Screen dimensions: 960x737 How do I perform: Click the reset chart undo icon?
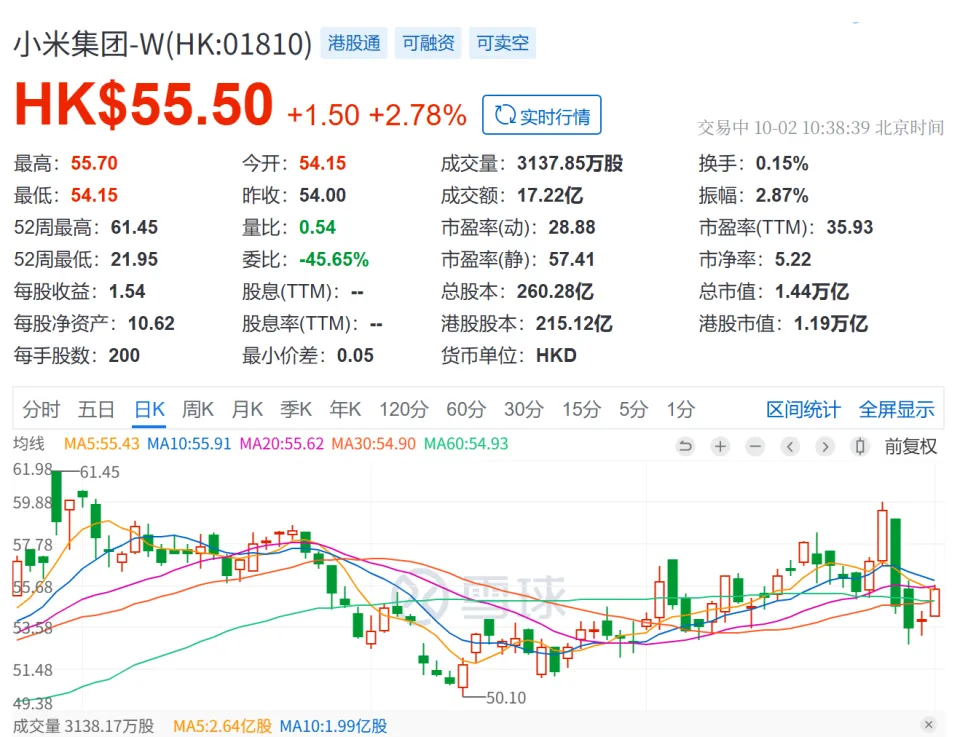(x=685, y=446)
